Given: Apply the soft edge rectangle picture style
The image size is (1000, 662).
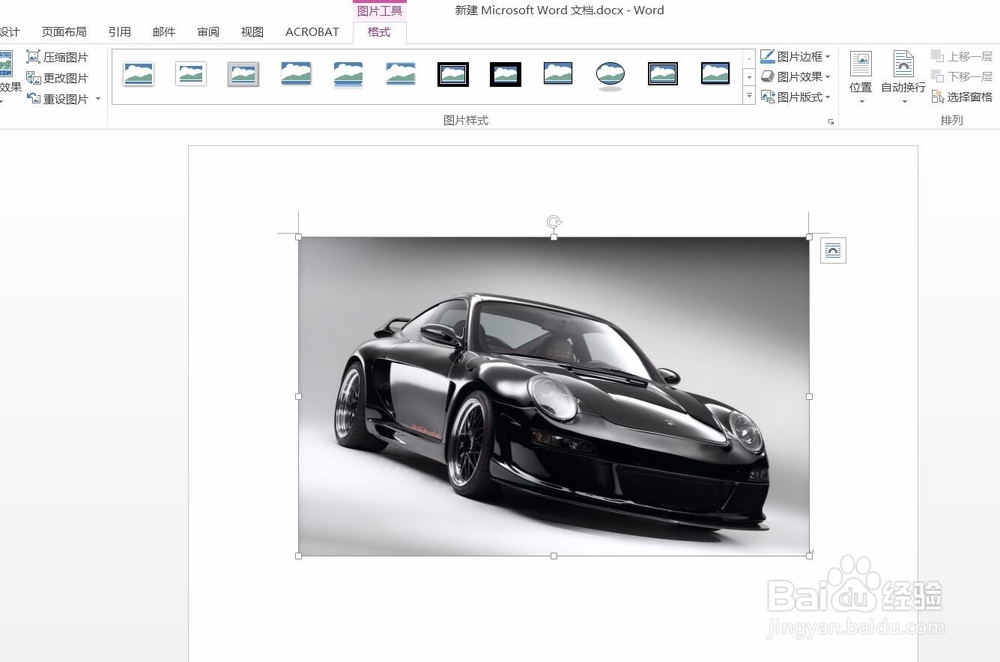Looking at the screenshot, I should [x=401, y=74].
